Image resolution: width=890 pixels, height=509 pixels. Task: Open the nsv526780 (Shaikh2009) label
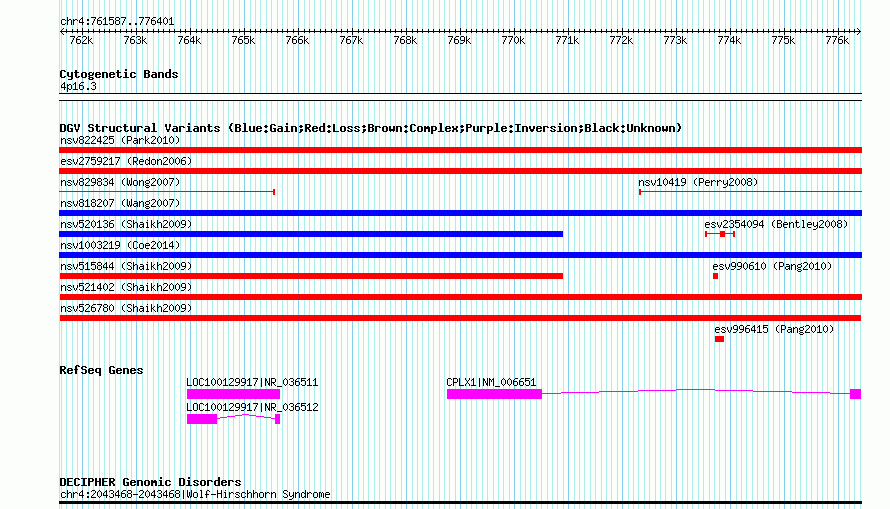pos(126,308)
